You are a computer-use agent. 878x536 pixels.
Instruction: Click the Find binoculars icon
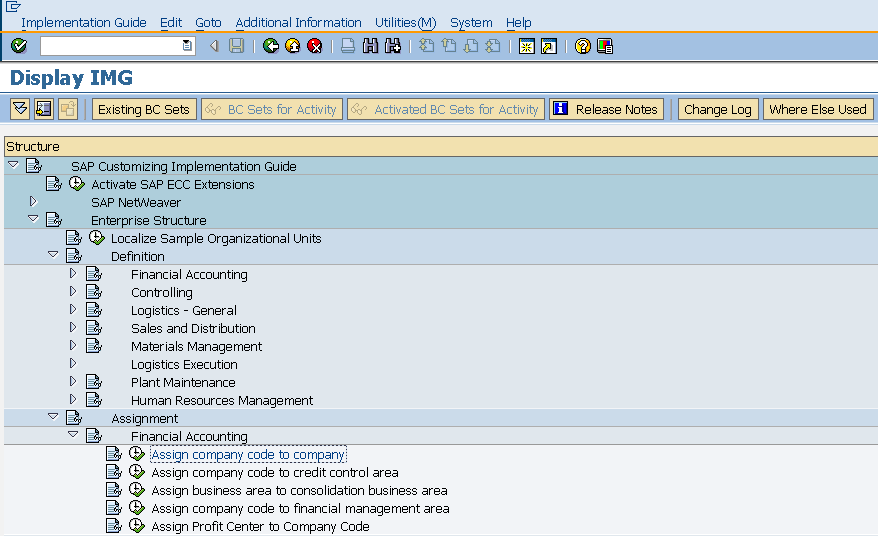click(x=370, y=46)
